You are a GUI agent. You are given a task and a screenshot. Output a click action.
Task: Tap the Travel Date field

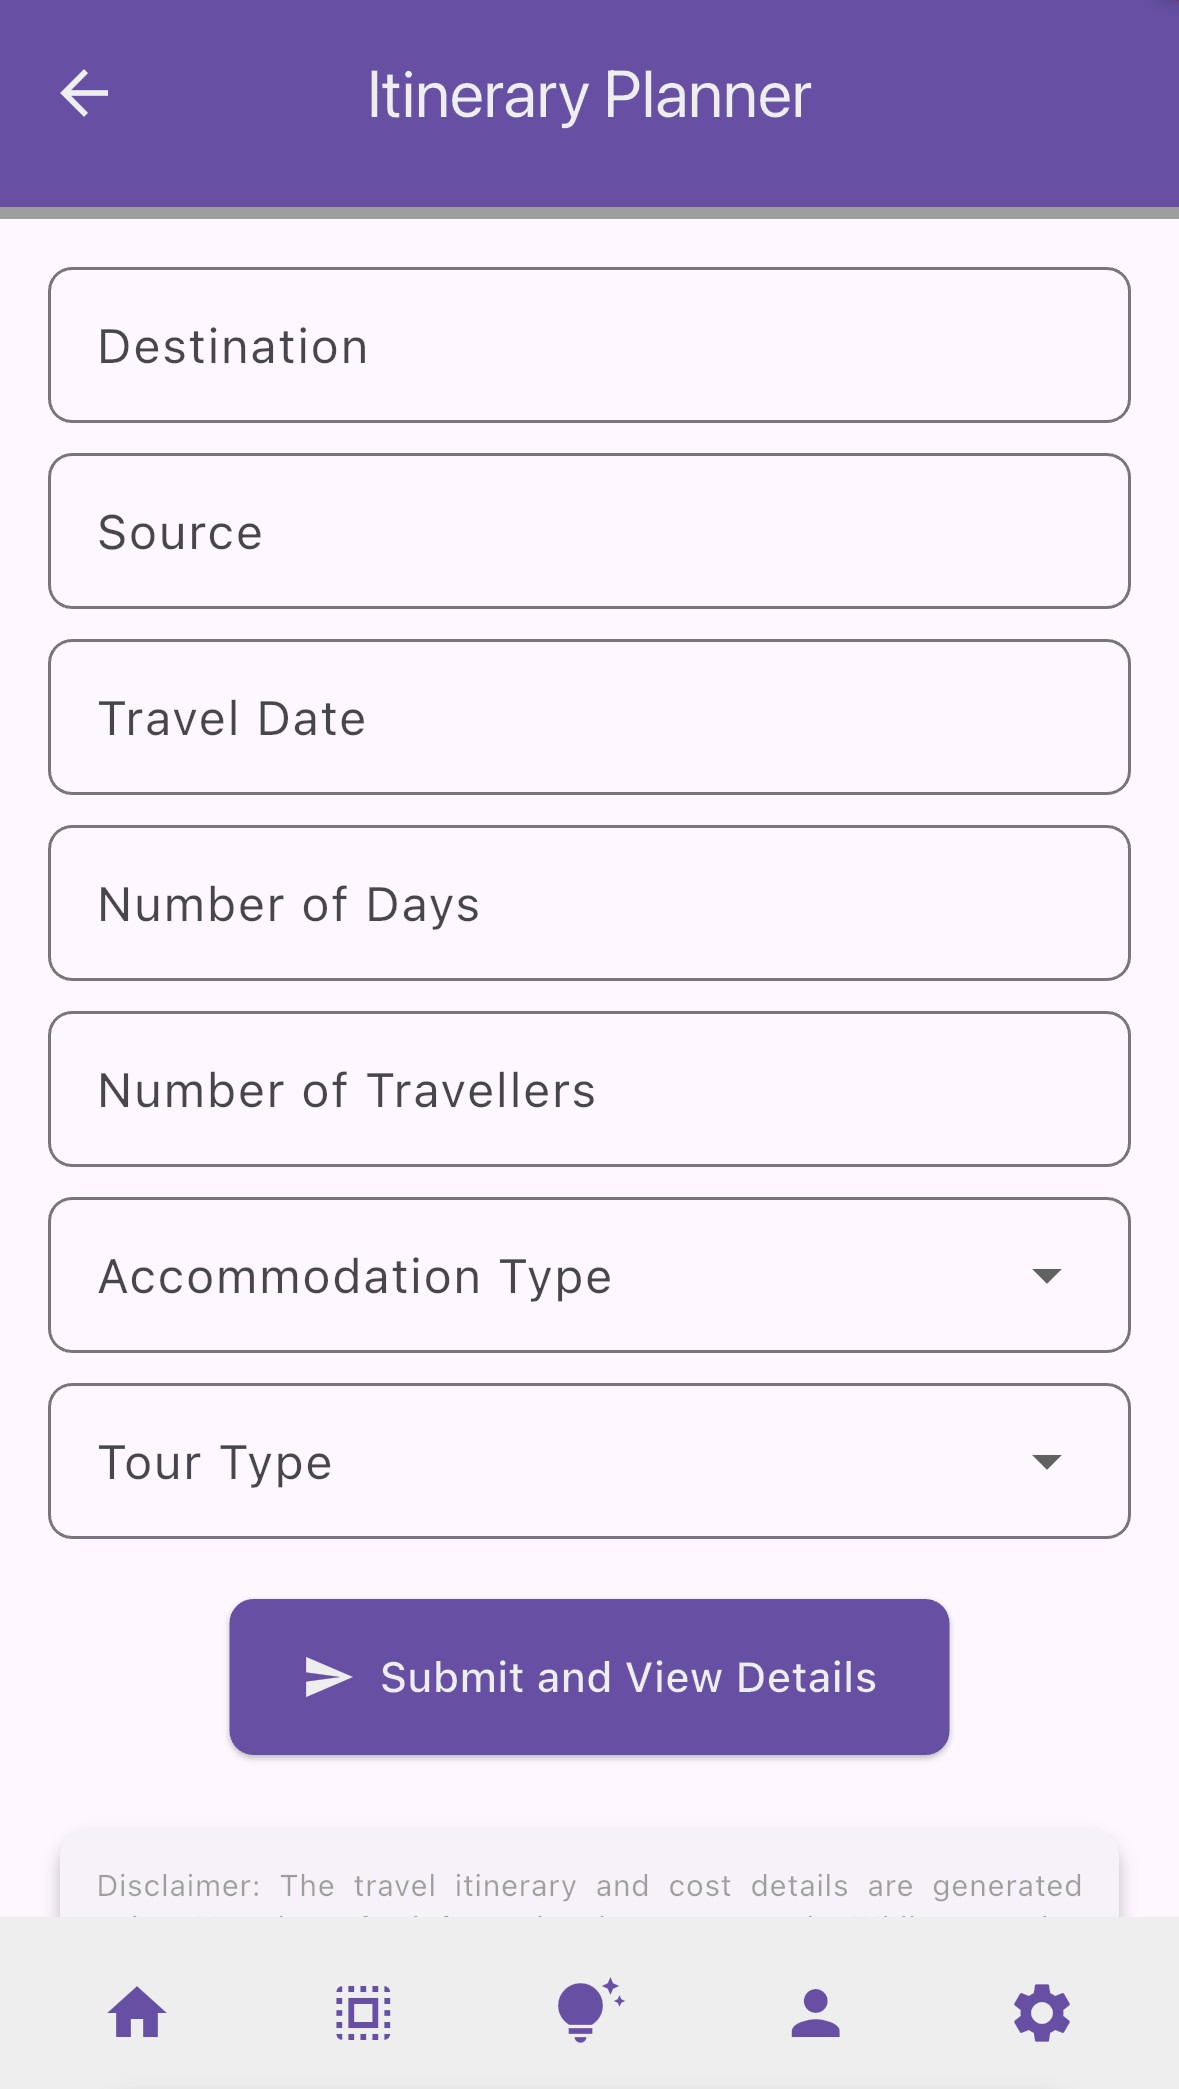589,718
